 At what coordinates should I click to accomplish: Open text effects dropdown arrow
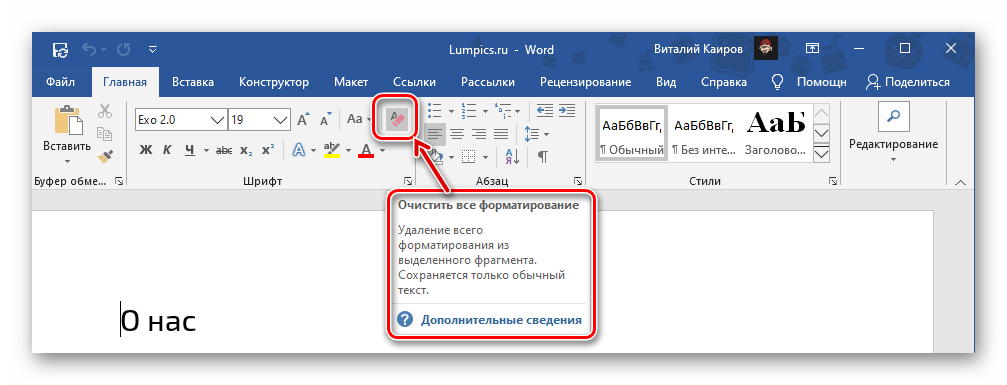[313, 151]
